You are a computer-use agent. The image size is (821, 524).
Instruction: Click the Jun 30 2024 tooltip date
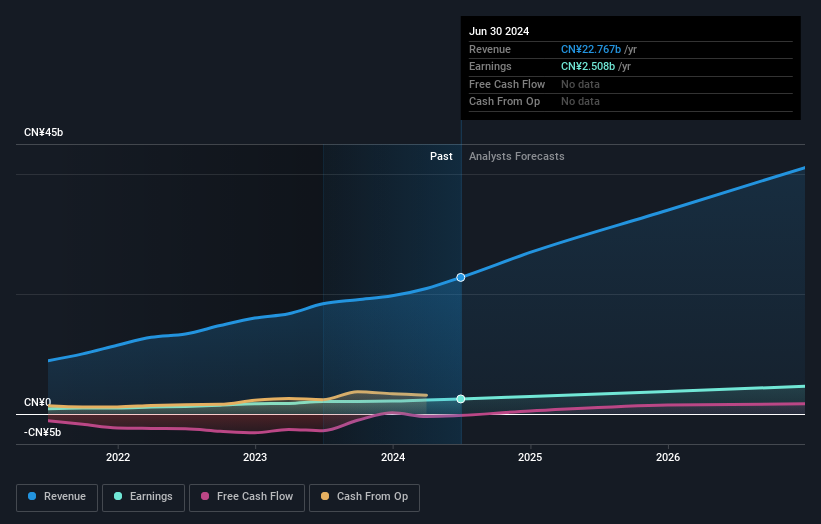[x=498, y=31]
